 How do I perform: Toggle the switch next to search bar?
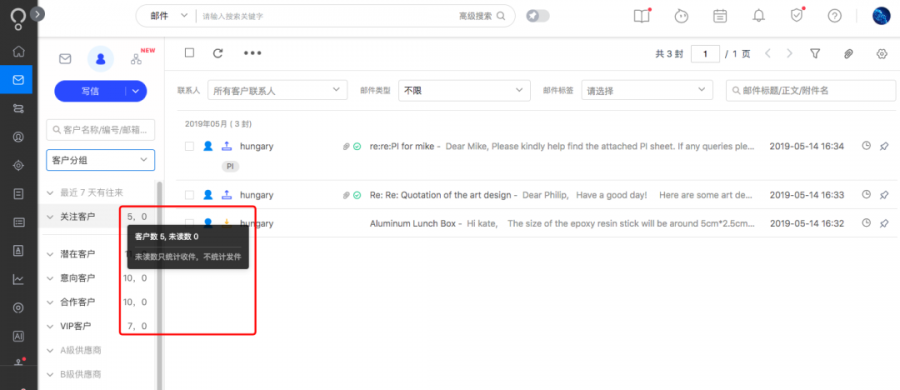(538, 16)
